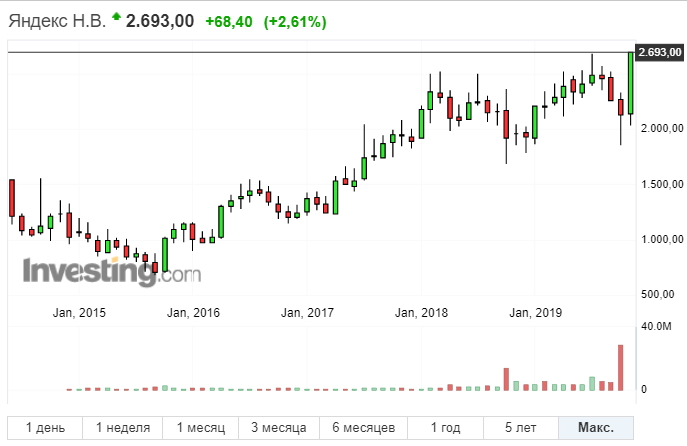The image size is (687, 446).
Task: Click the 'Jan, 2019' date axis label
Action: (x=535, y=313)
